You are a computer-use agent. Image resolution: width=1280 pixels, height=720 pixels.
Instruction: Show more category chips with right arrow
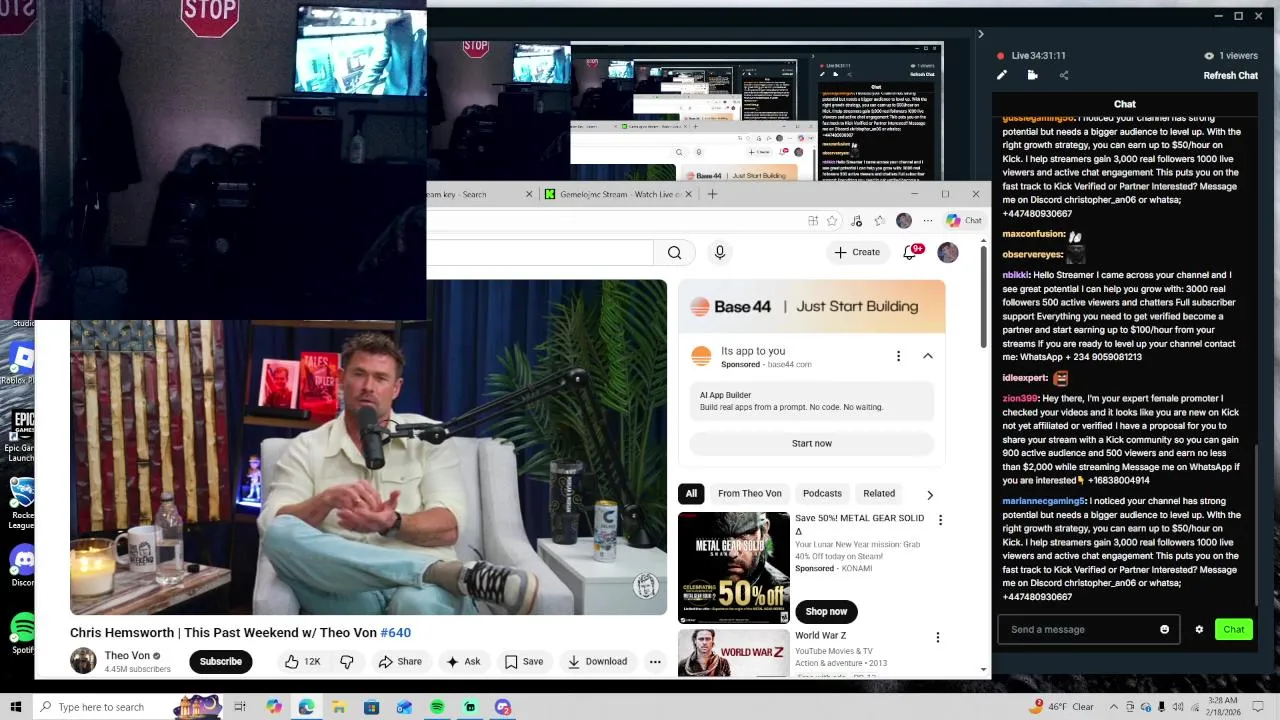pos(930,494)
